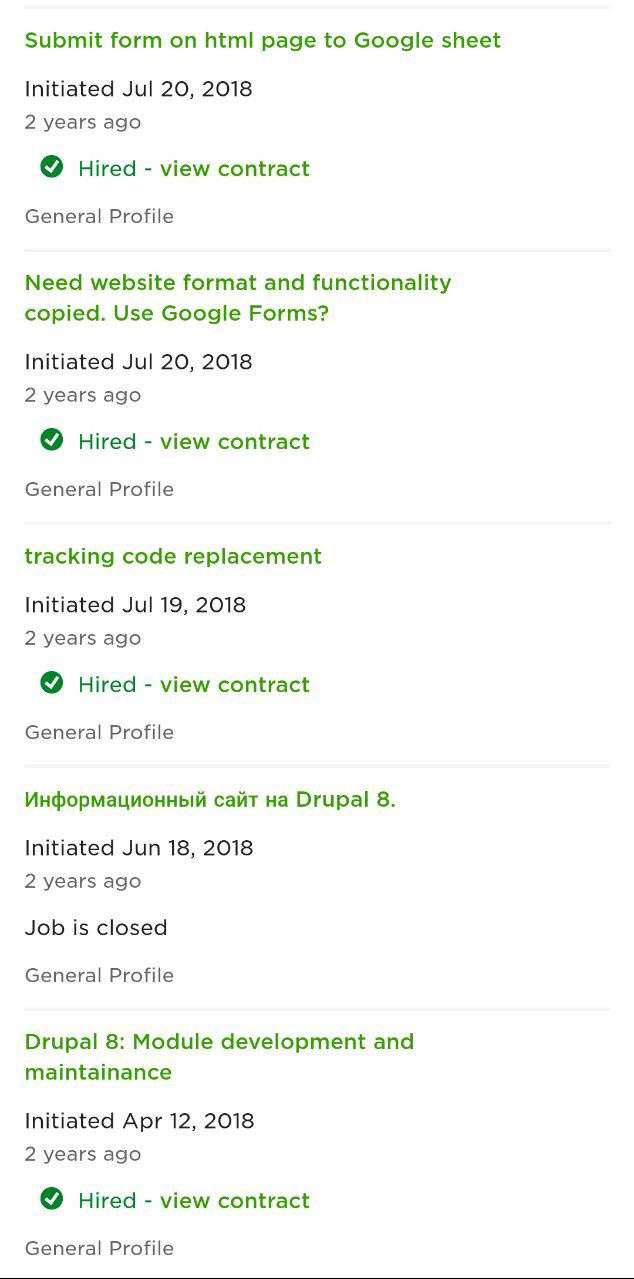Click General Profile label below 'Job is closed'
Screen dimensions: 634x1279
click(99, 975)
